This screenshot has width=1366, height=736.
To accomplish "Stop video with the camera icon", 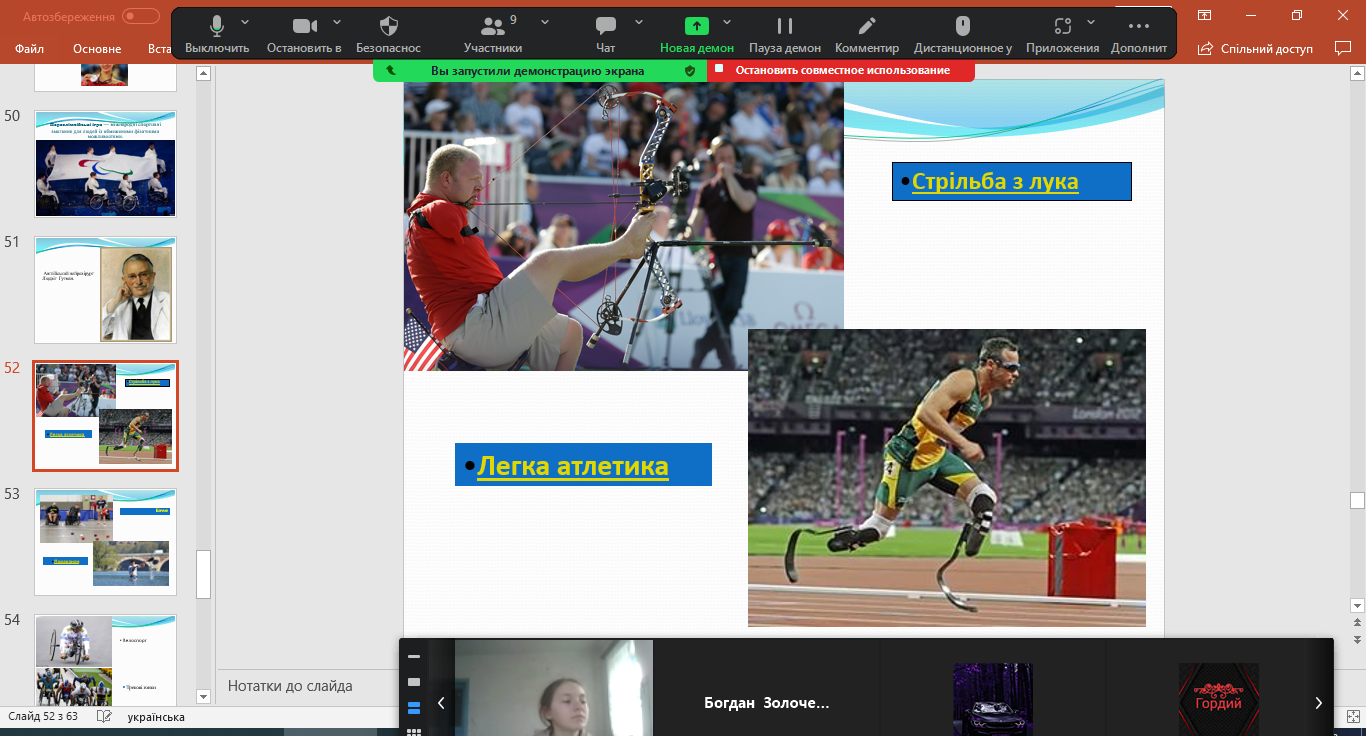I will click(x=304, y=27).
